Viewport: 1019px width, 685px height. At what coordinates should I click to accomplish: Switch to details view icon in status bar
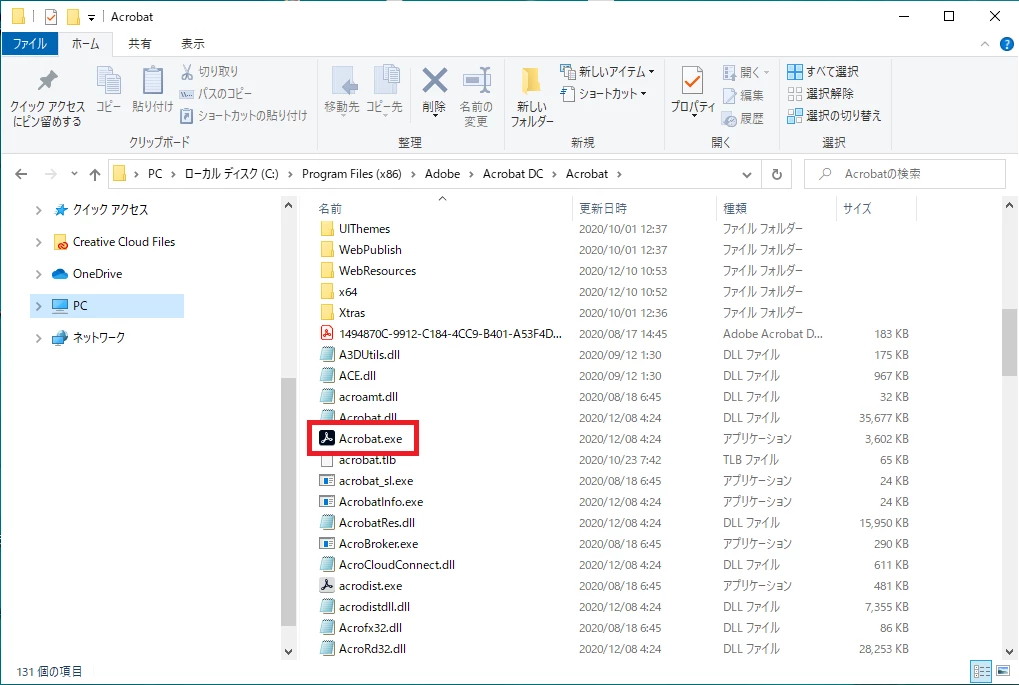981,671
